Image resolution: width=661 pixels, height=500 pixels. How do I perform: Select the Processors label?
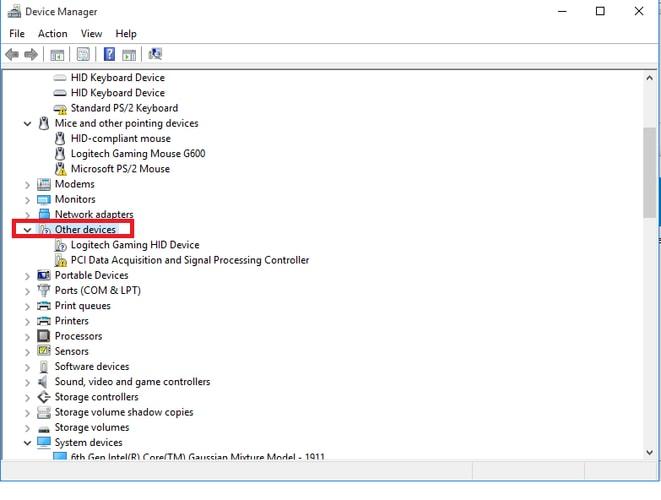(x=78, y=336)
